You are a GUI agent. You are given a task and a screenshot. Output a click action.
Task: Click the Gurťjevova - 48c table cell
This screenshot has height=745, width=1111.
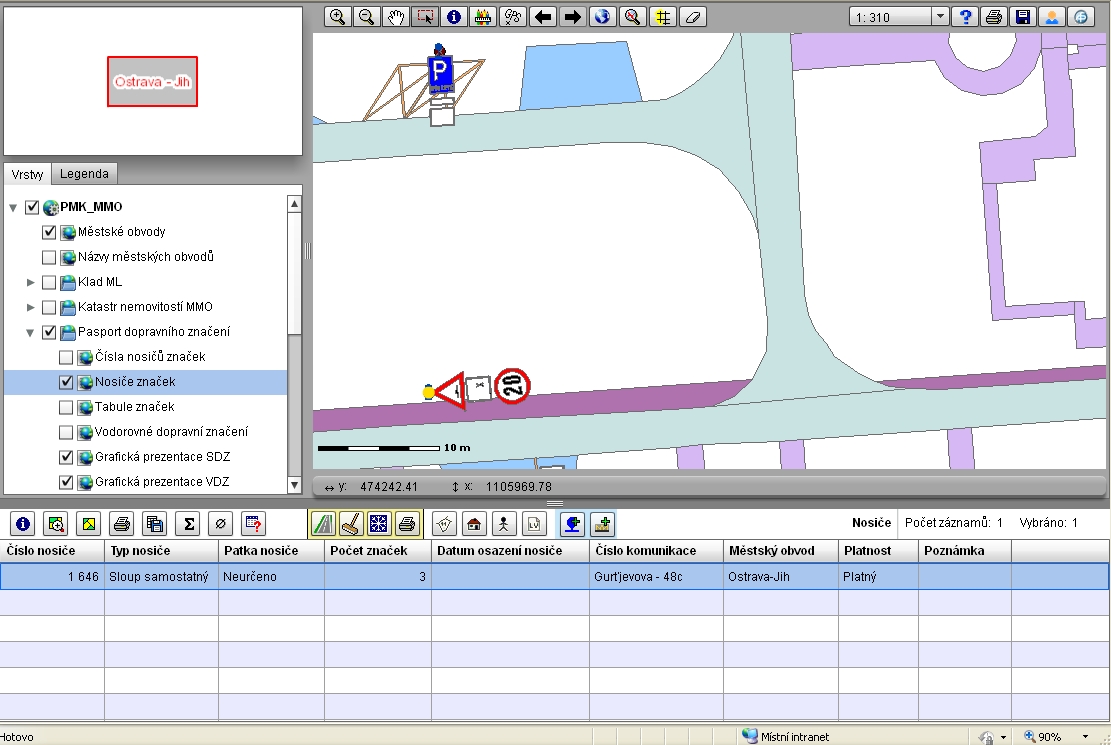pyautogui.click(x=656, y=576)
